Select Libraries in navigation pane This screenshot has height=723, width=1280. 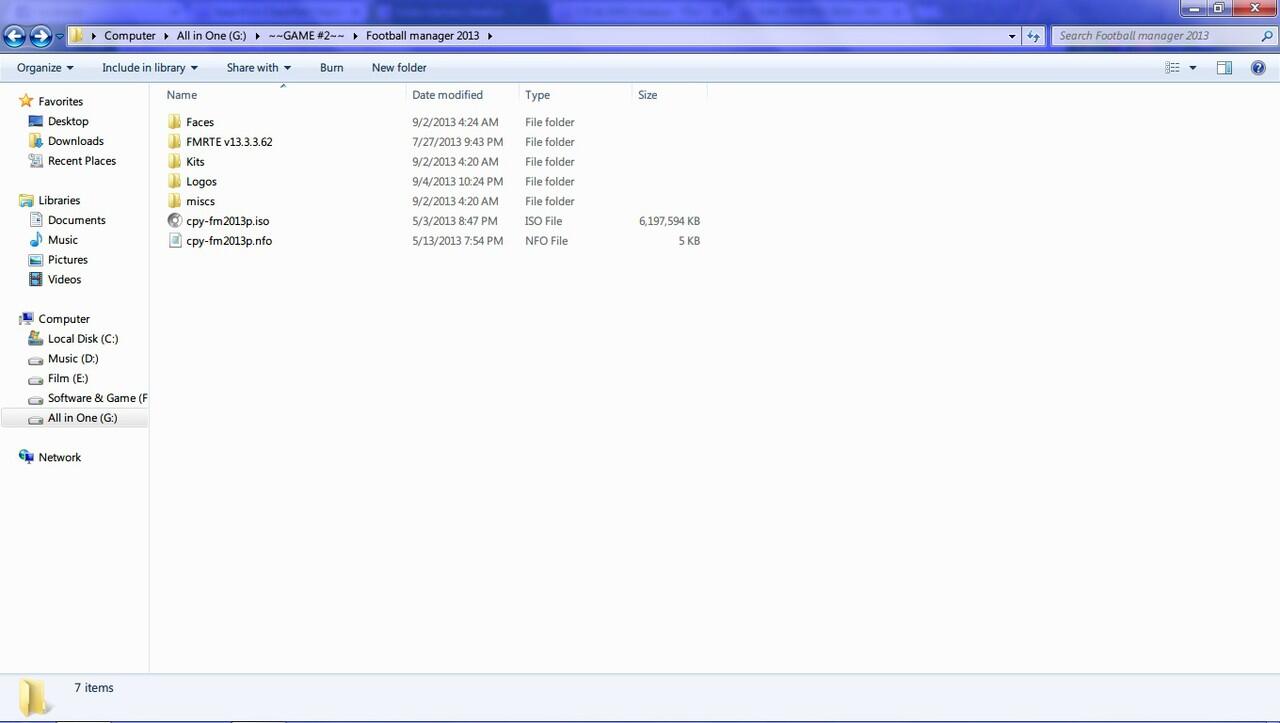pos(59,200)
